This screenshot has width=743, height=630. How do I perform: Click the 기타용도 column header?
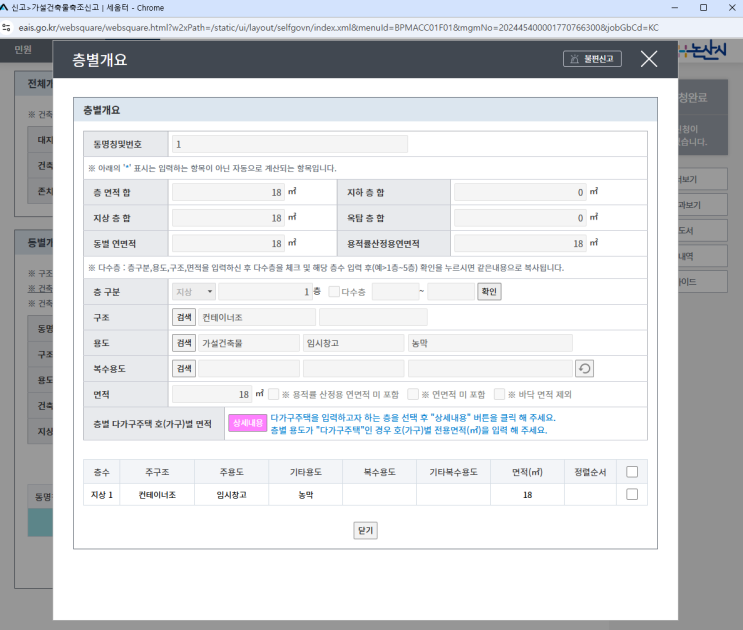(x=306, y=472)
